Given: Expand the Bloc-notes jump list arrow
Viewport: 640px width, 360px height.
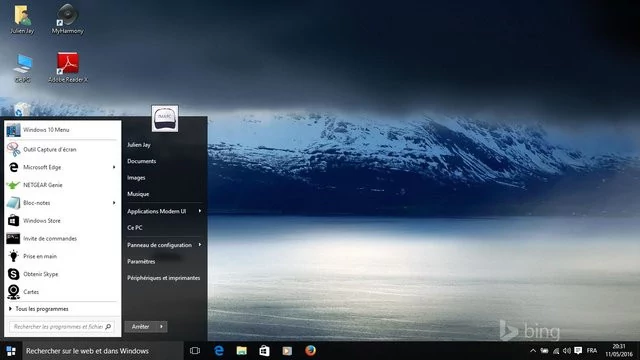Looking at the screenshot, I should point(114,203).
